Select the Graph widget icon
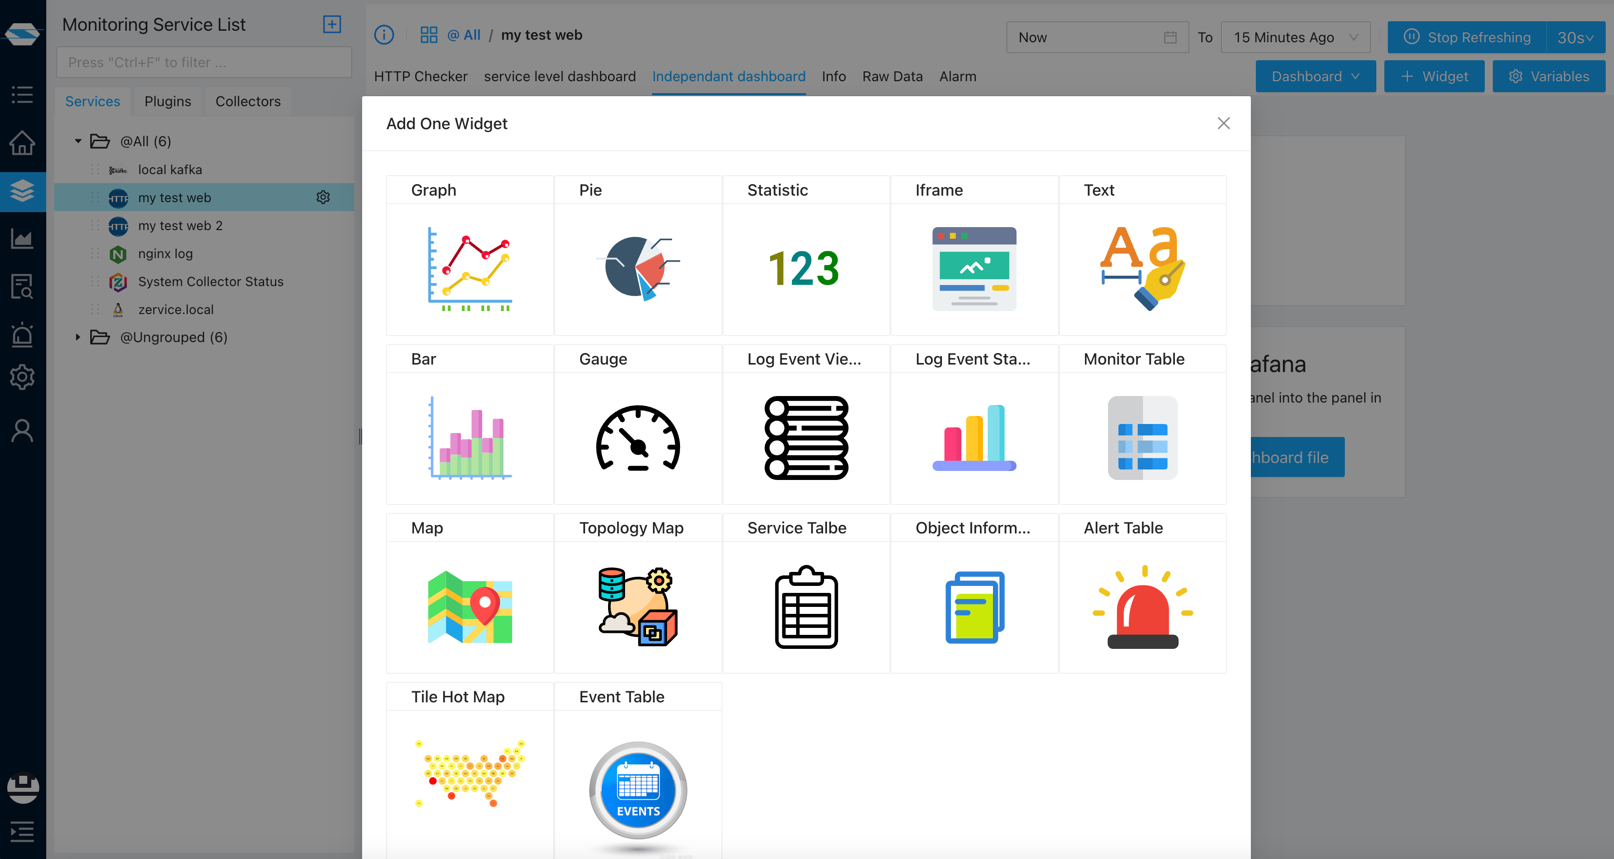Viewport: 1614px width, 859px height. coord(469,269)
